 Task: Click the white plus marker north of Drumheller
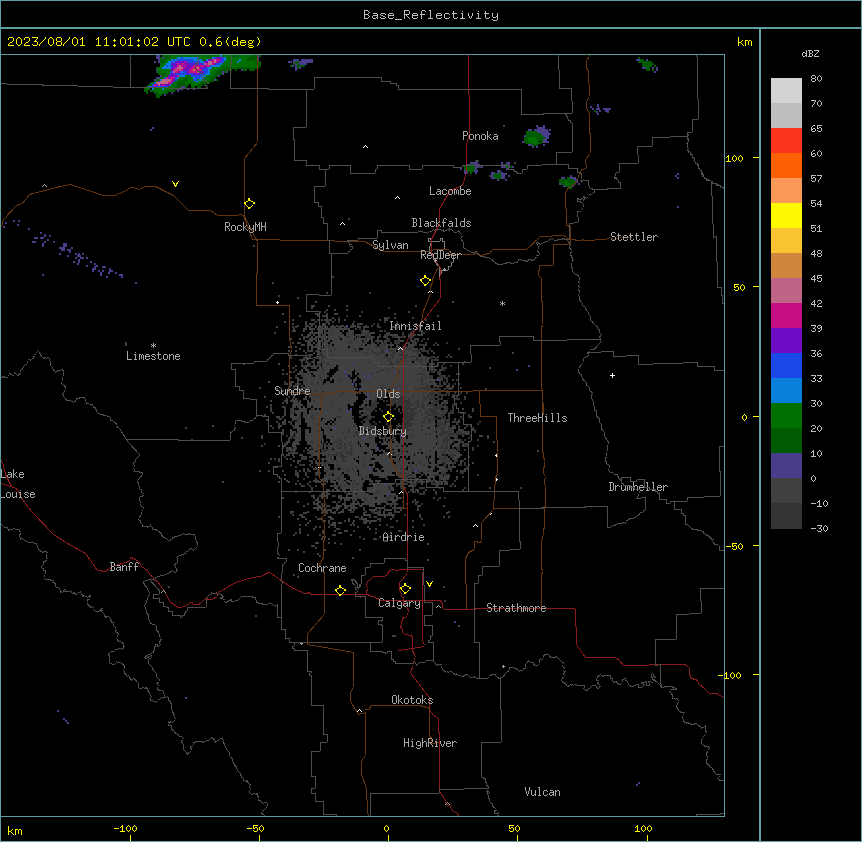612,375
